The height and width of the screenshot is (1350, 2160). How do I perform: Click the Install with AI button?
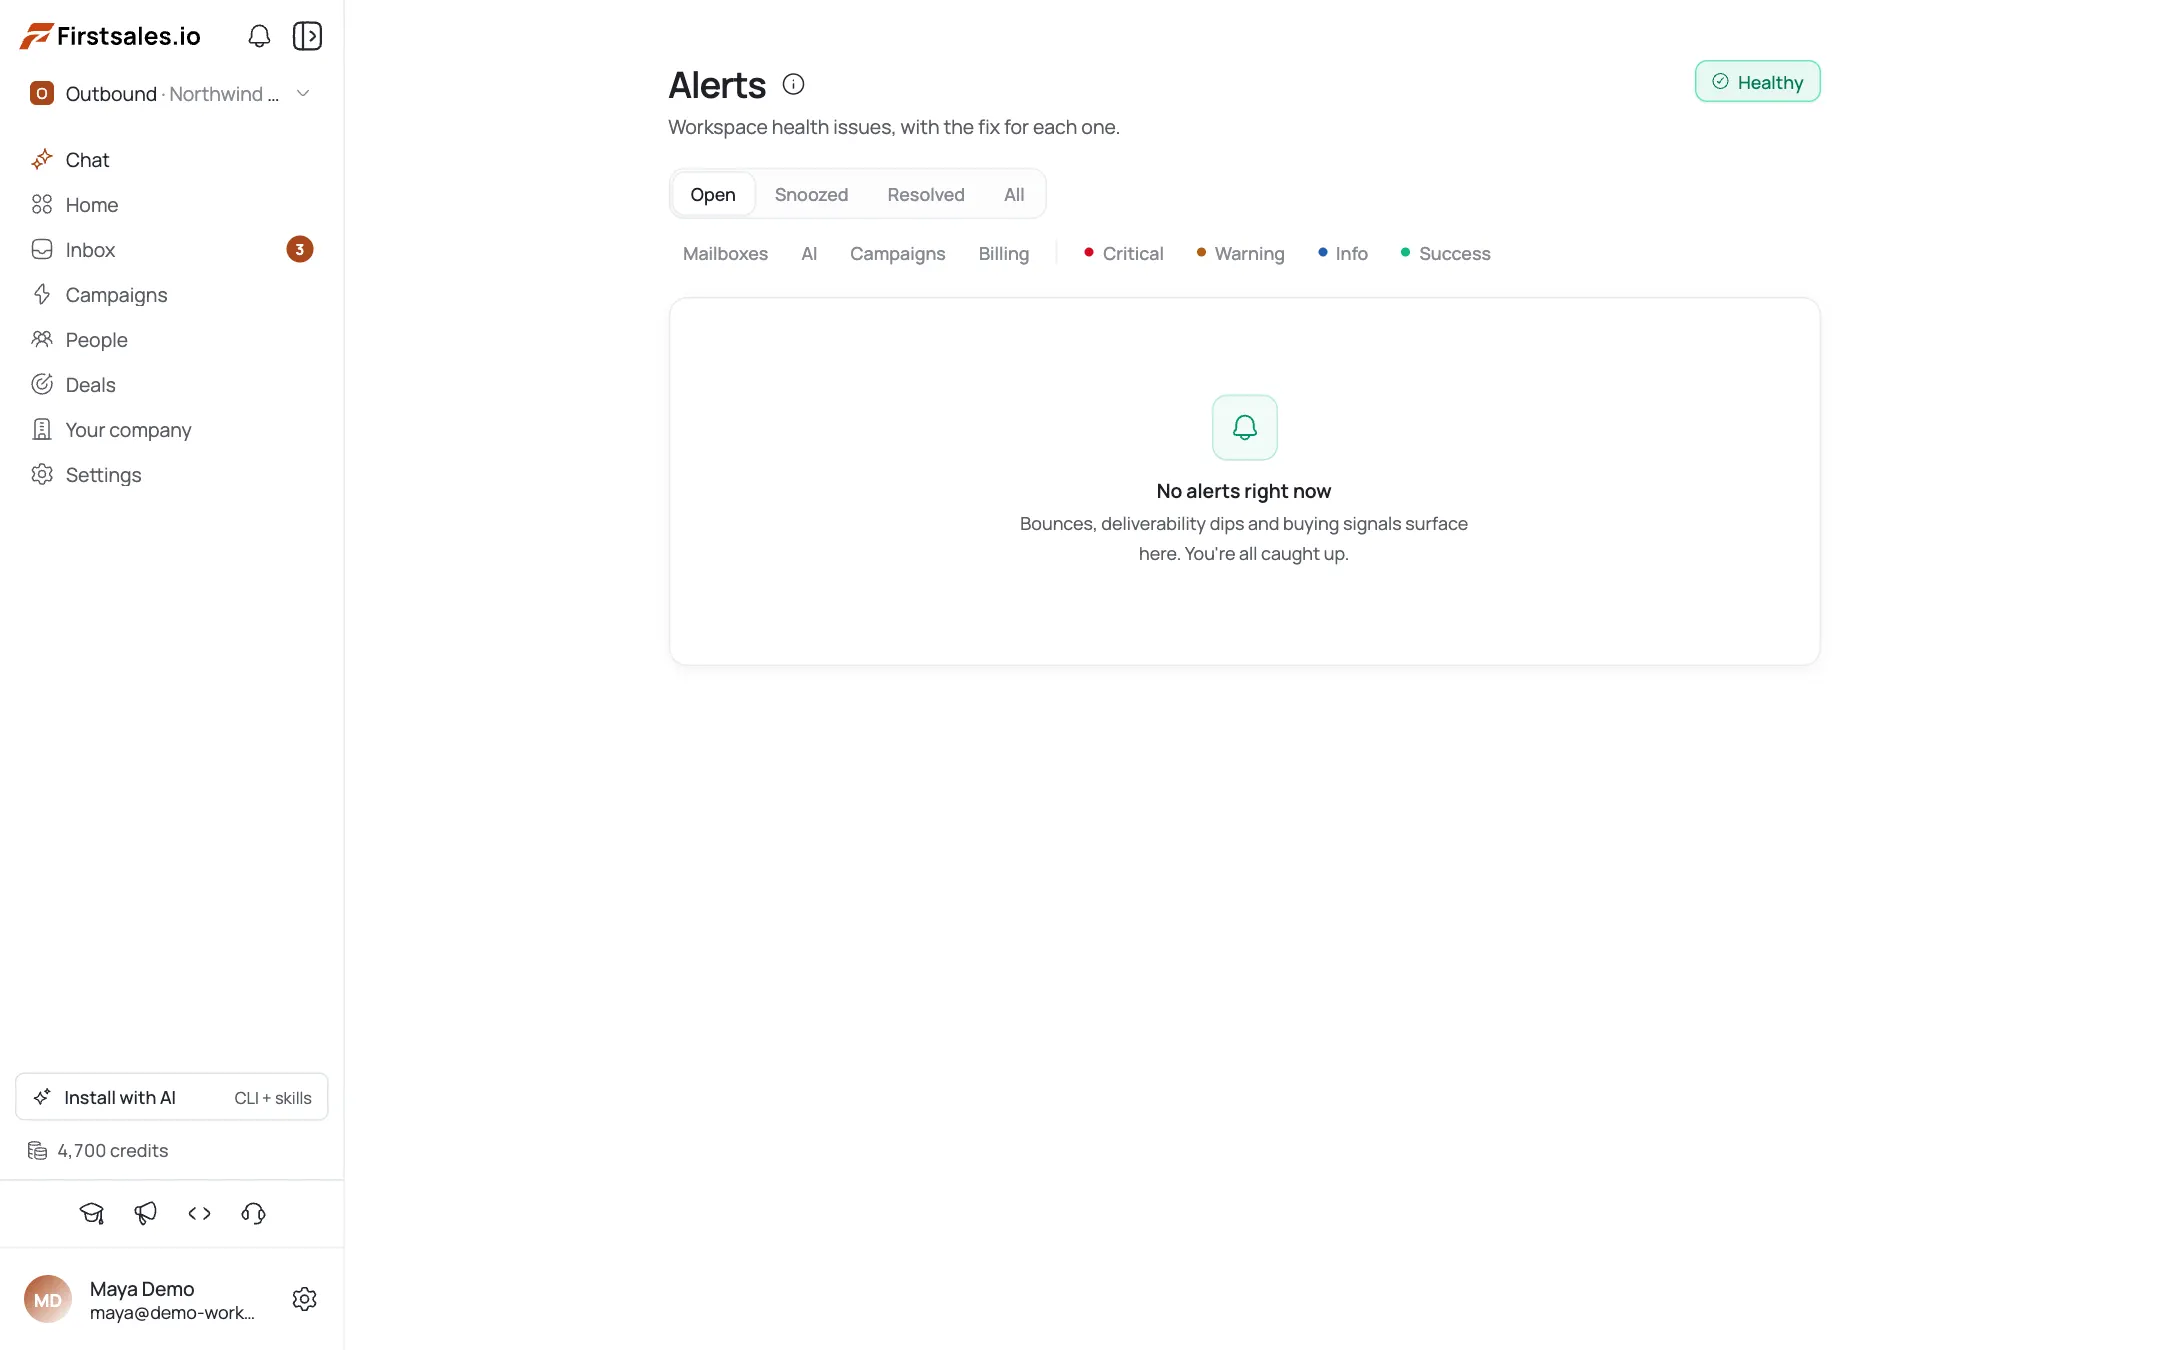(x=172, y=1097)
